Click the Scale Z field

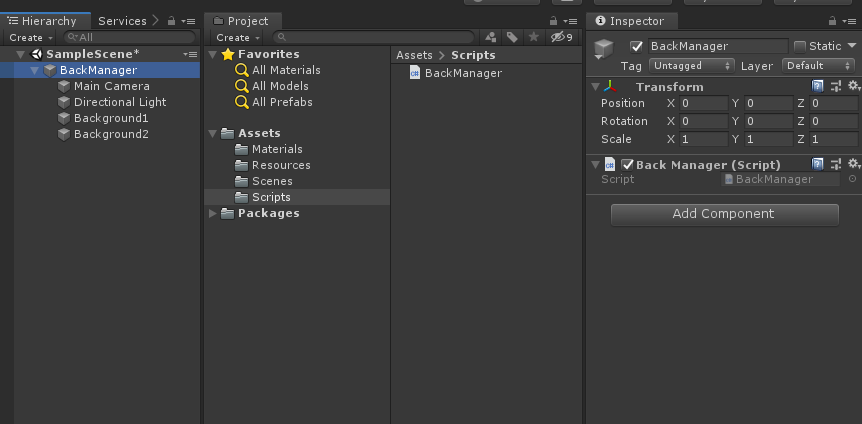[834, 139]
